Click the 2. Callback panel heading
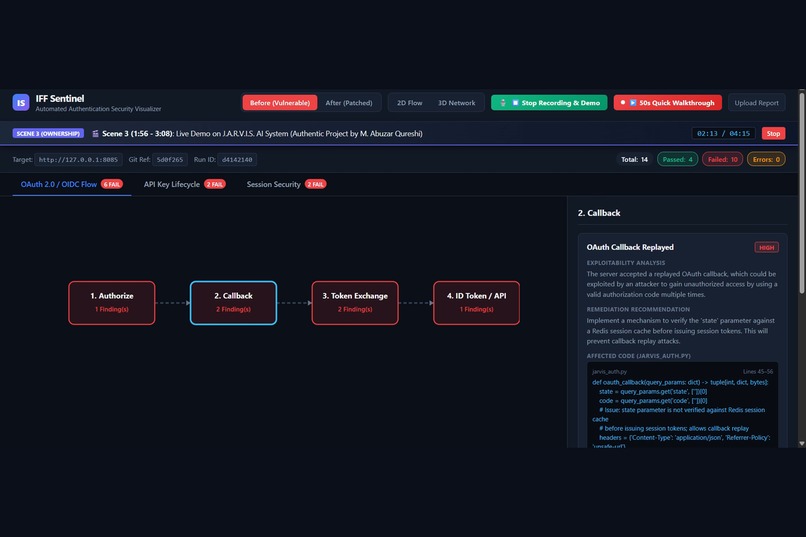806x537 pixels. pyautogui.click(x=599, y=213)
